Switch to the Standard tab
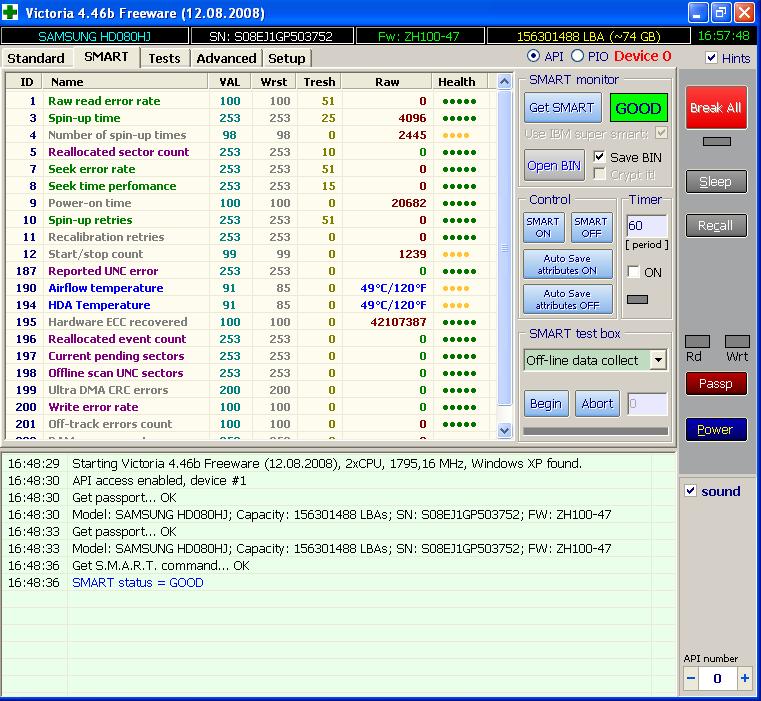 point(36,58)
